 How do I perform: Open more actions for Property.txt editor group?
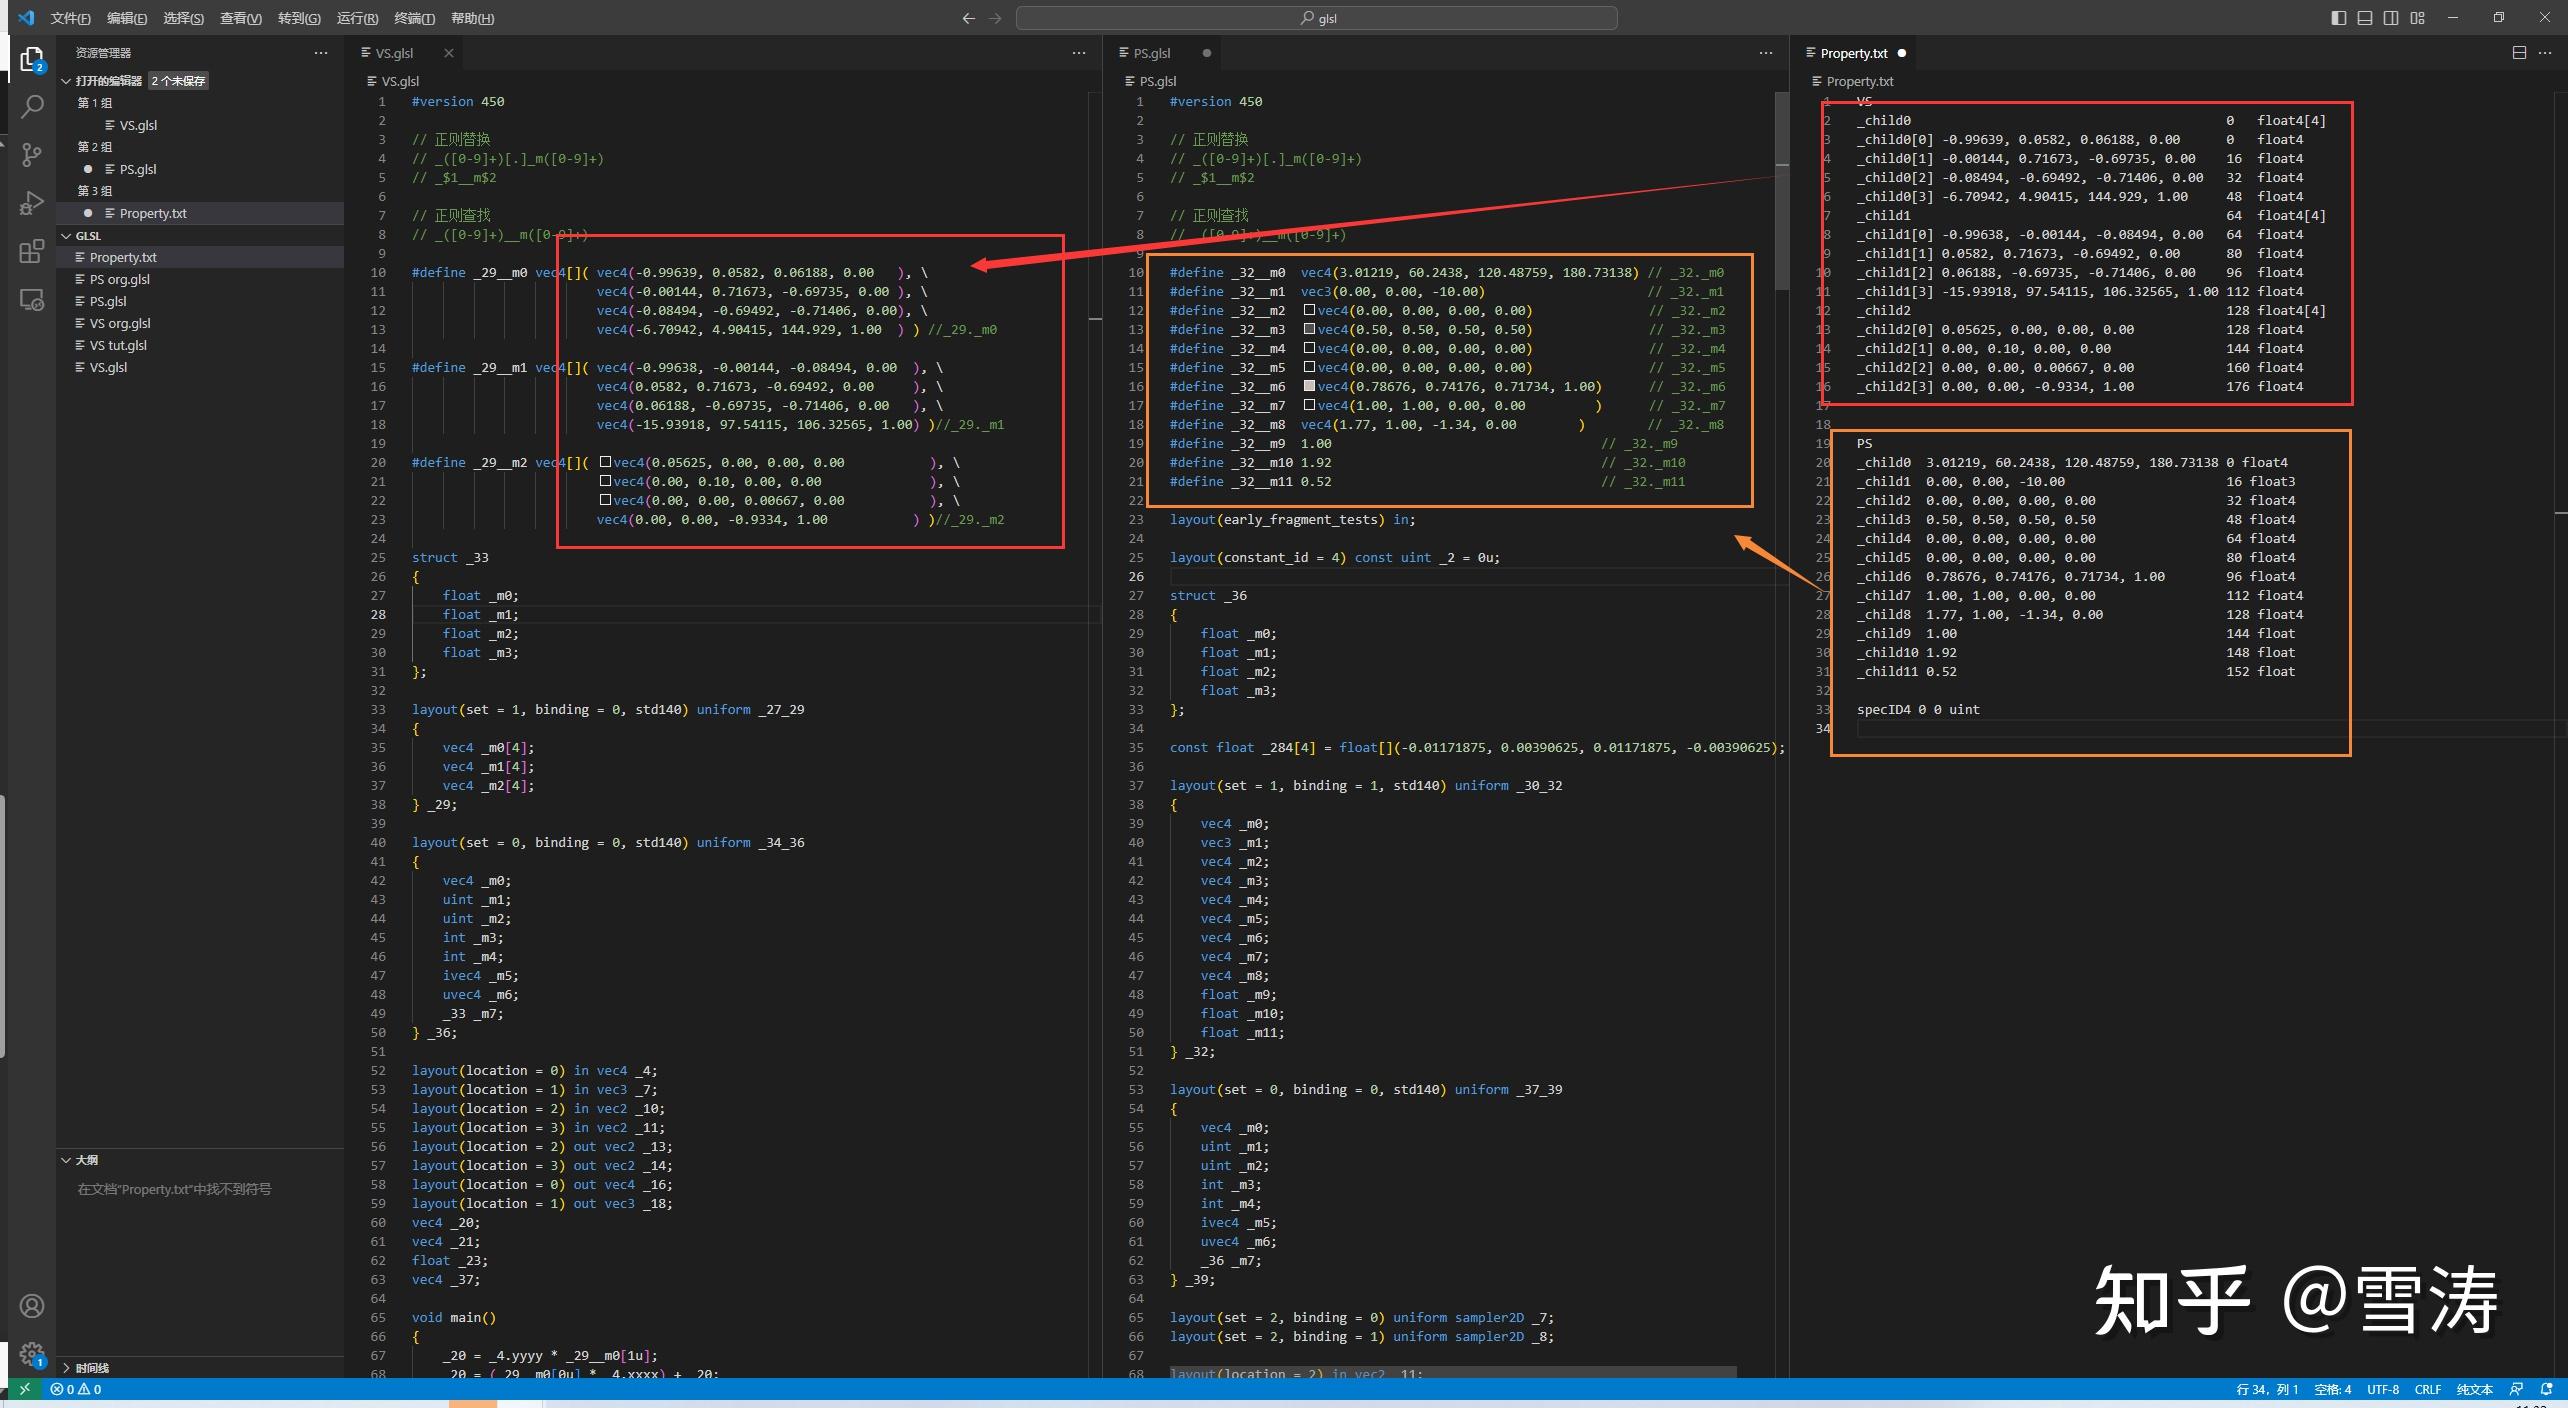click(x=2545, y=53)
